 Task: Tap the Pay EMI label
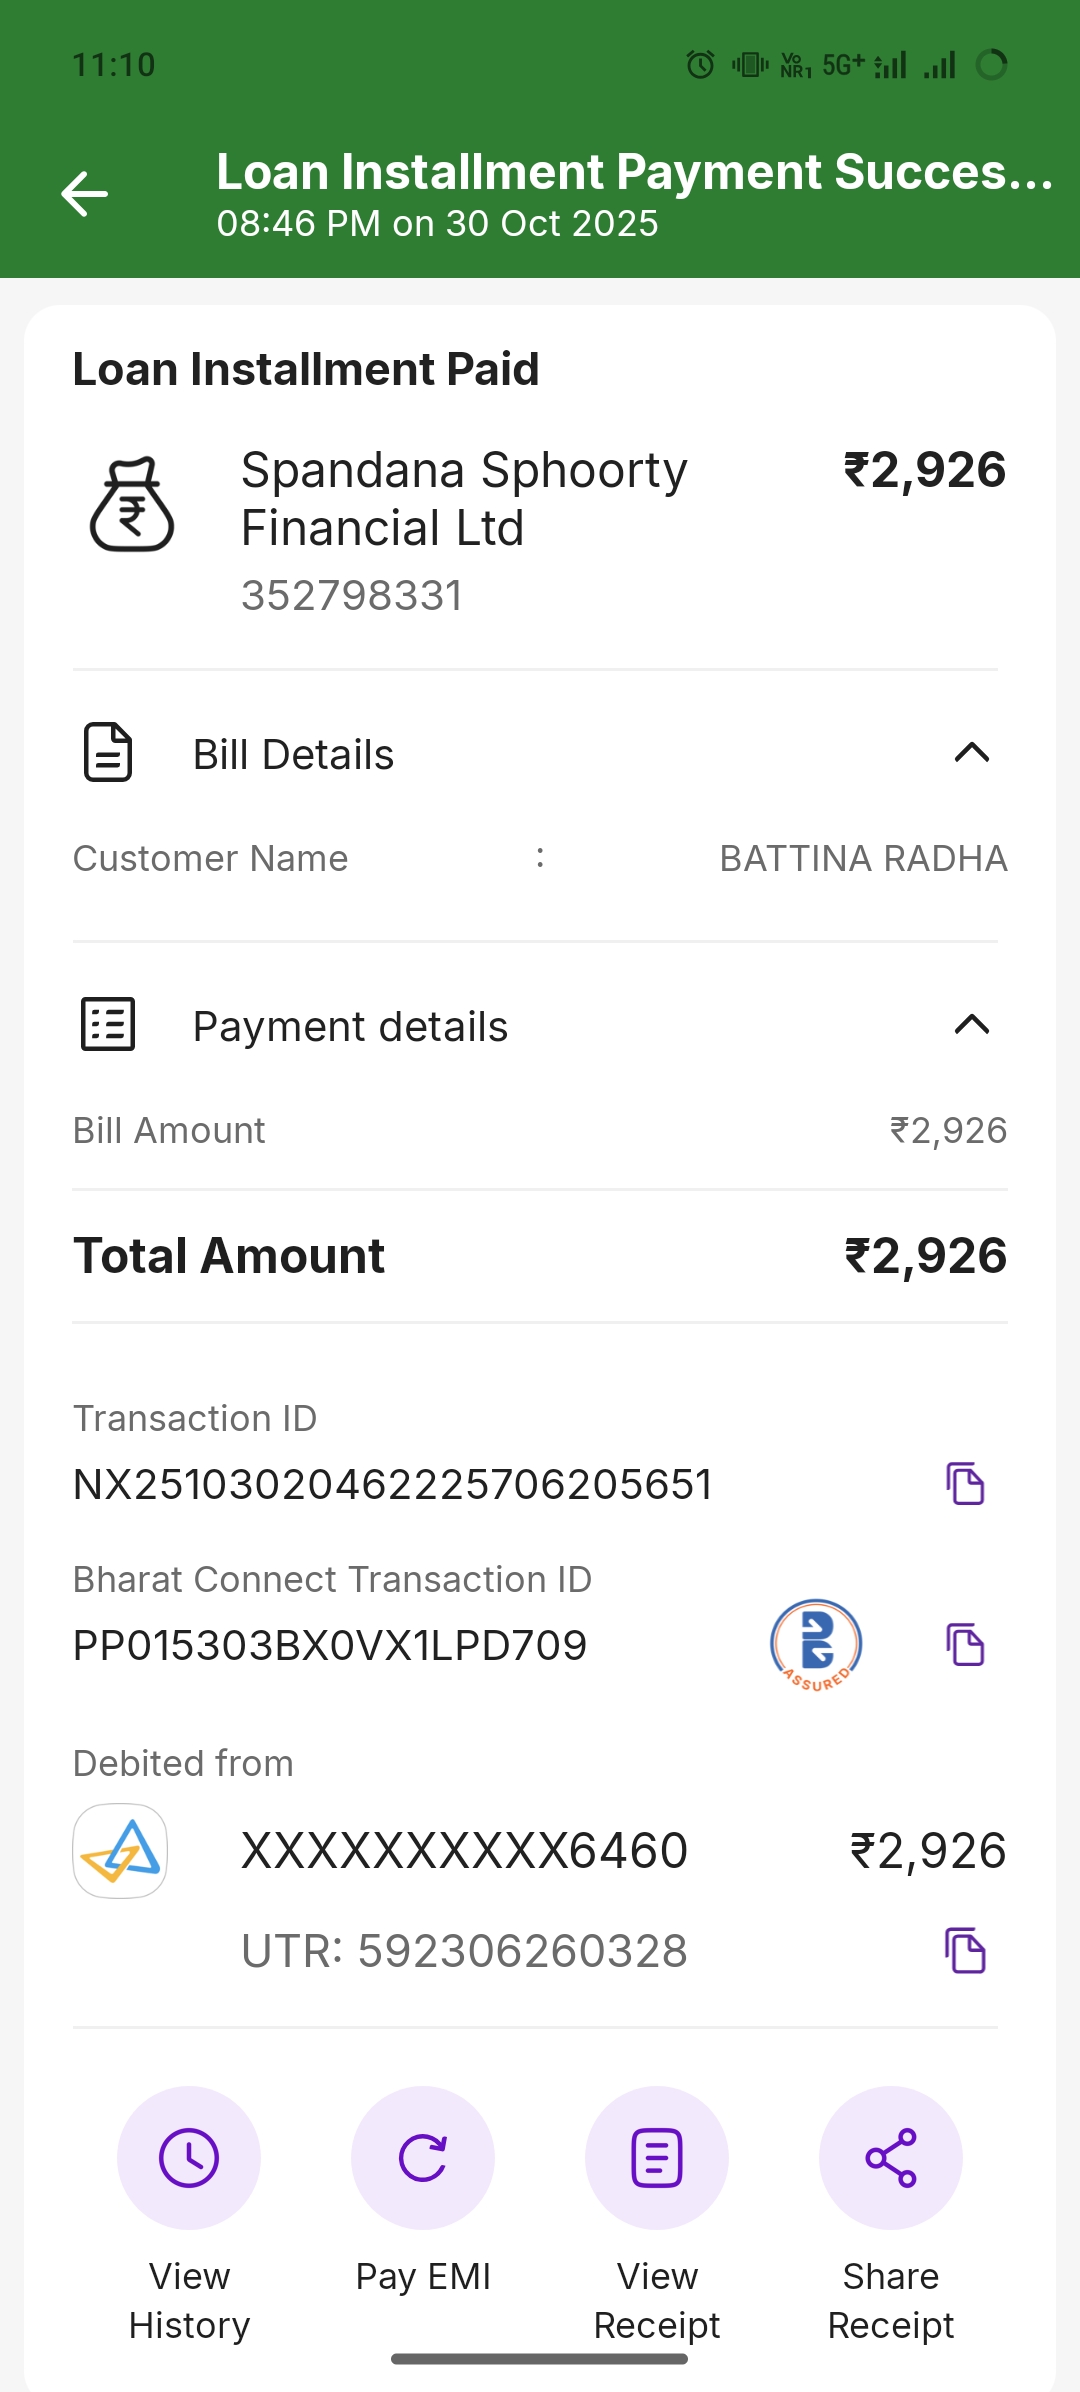(x=423, y=2277)
